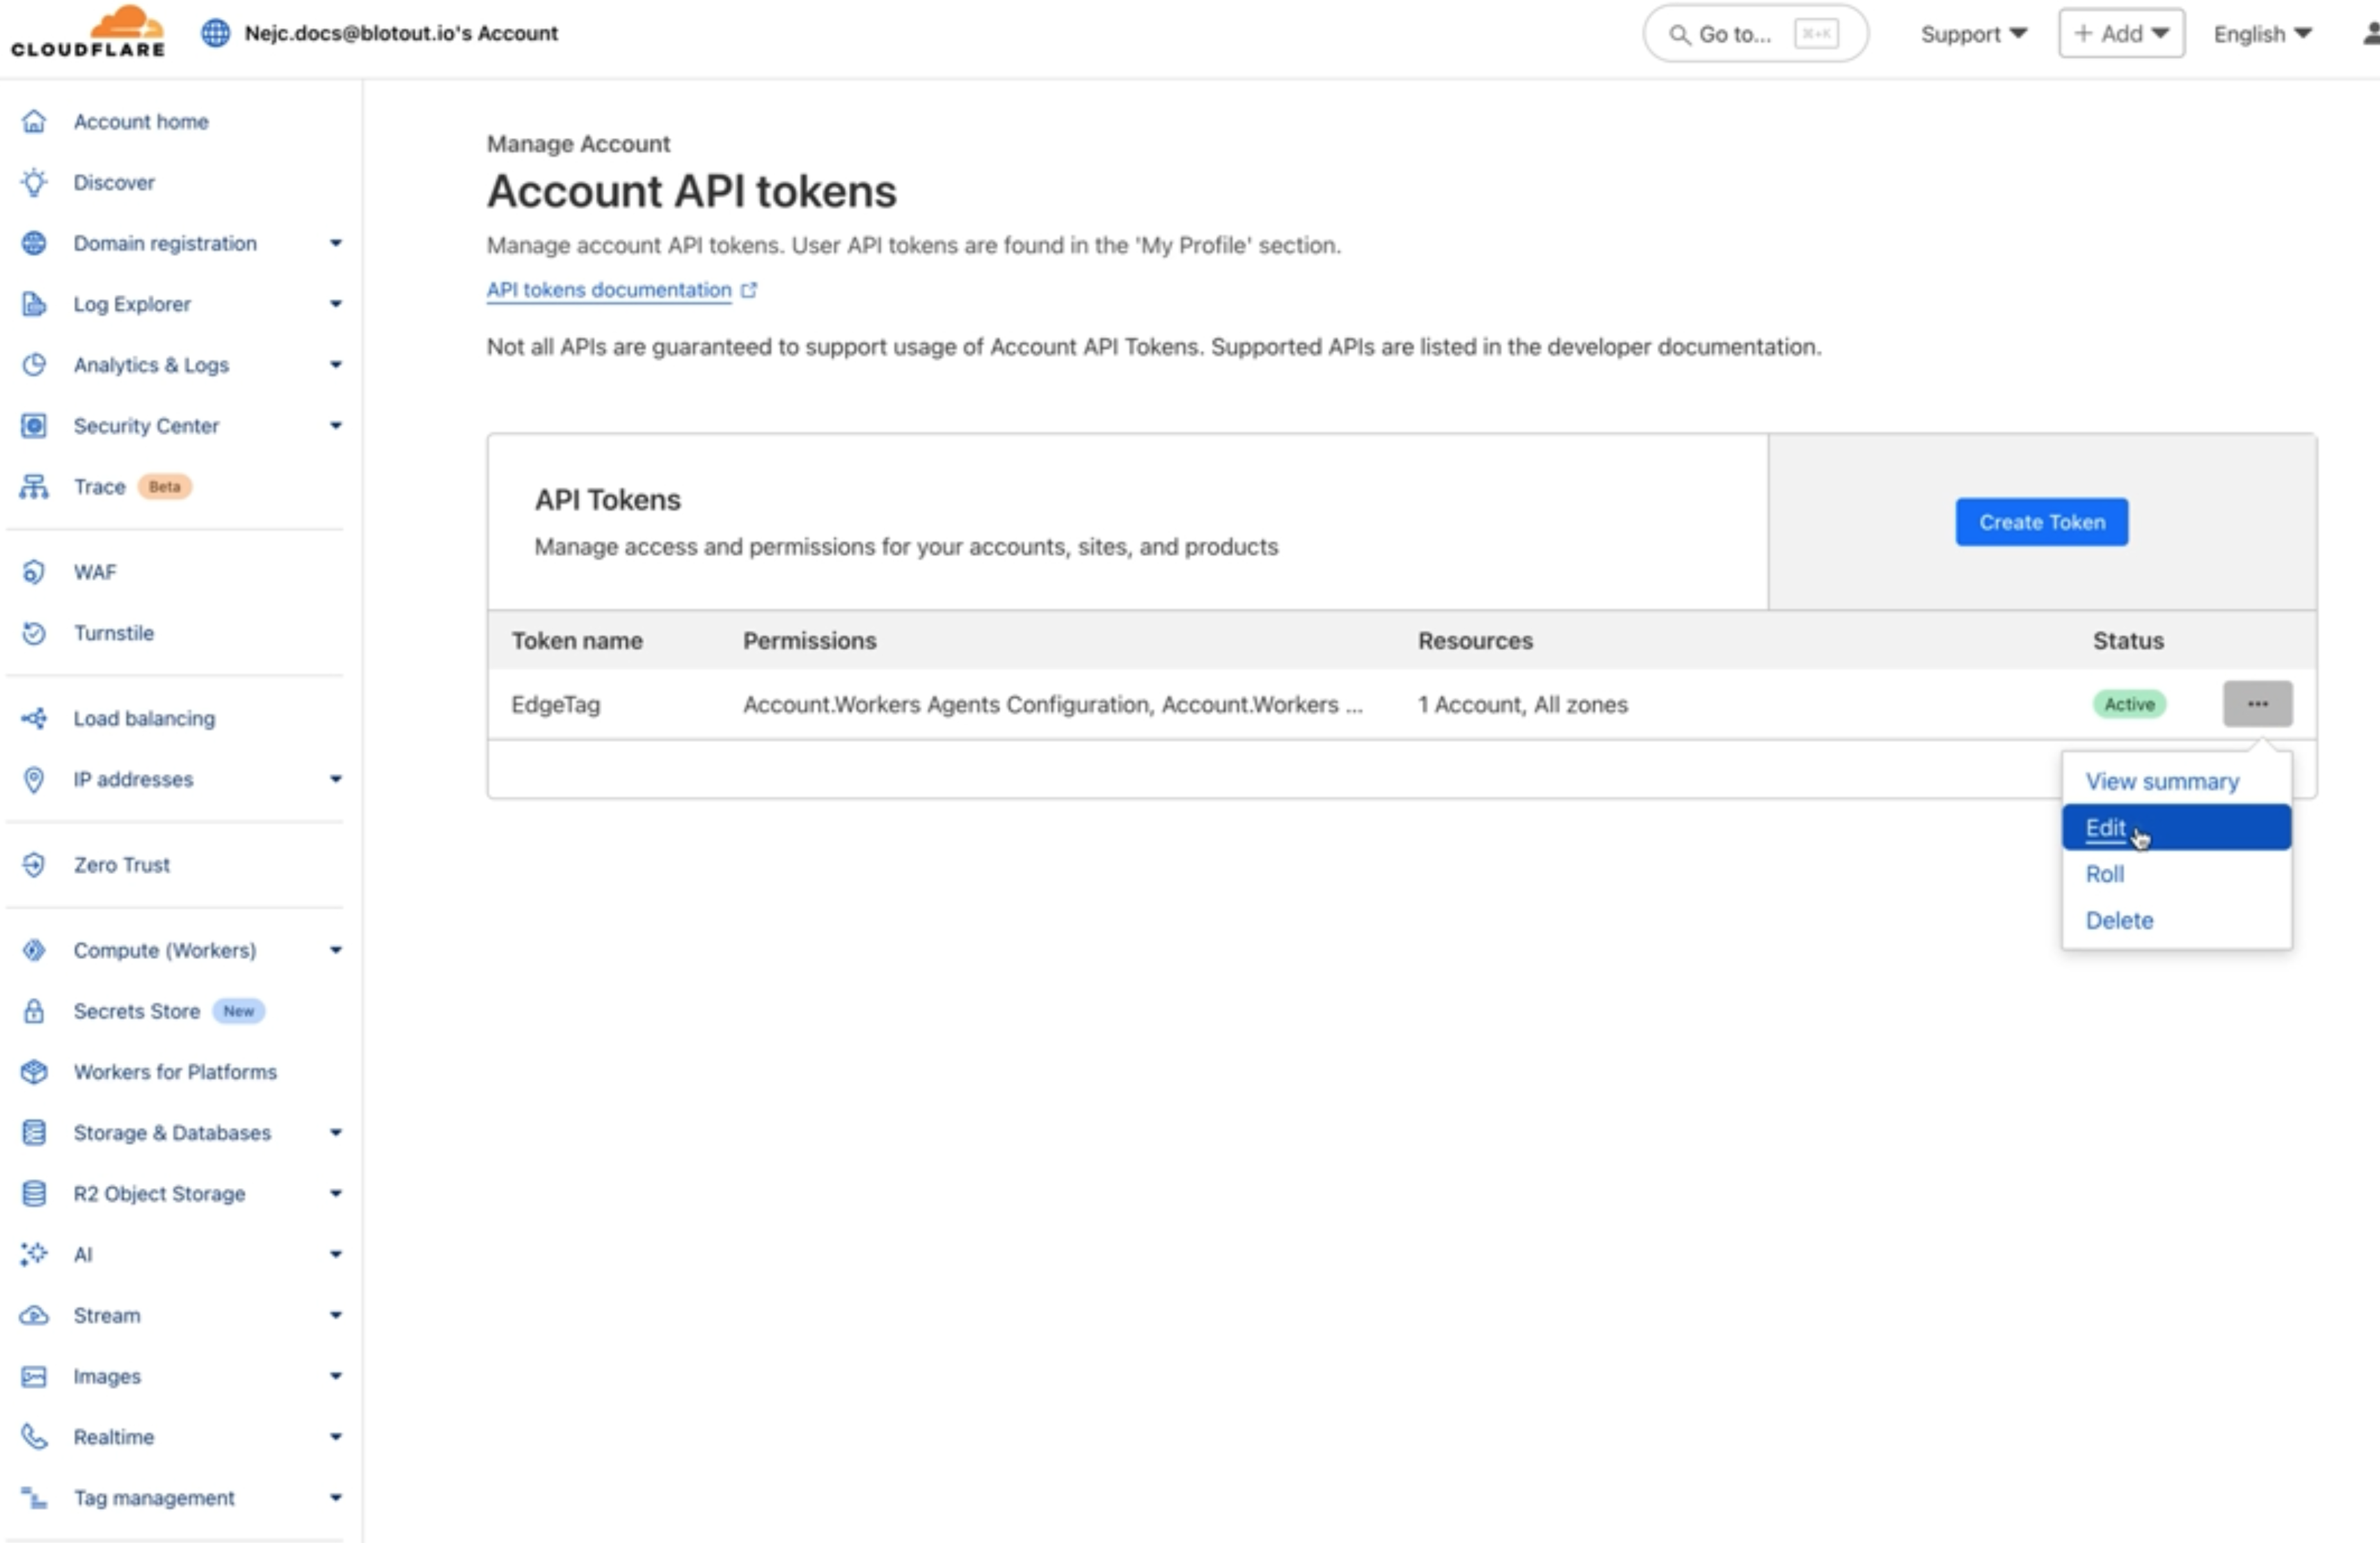Open the Add dropdown button
2380x1543 pixels.
(2121, 34)
